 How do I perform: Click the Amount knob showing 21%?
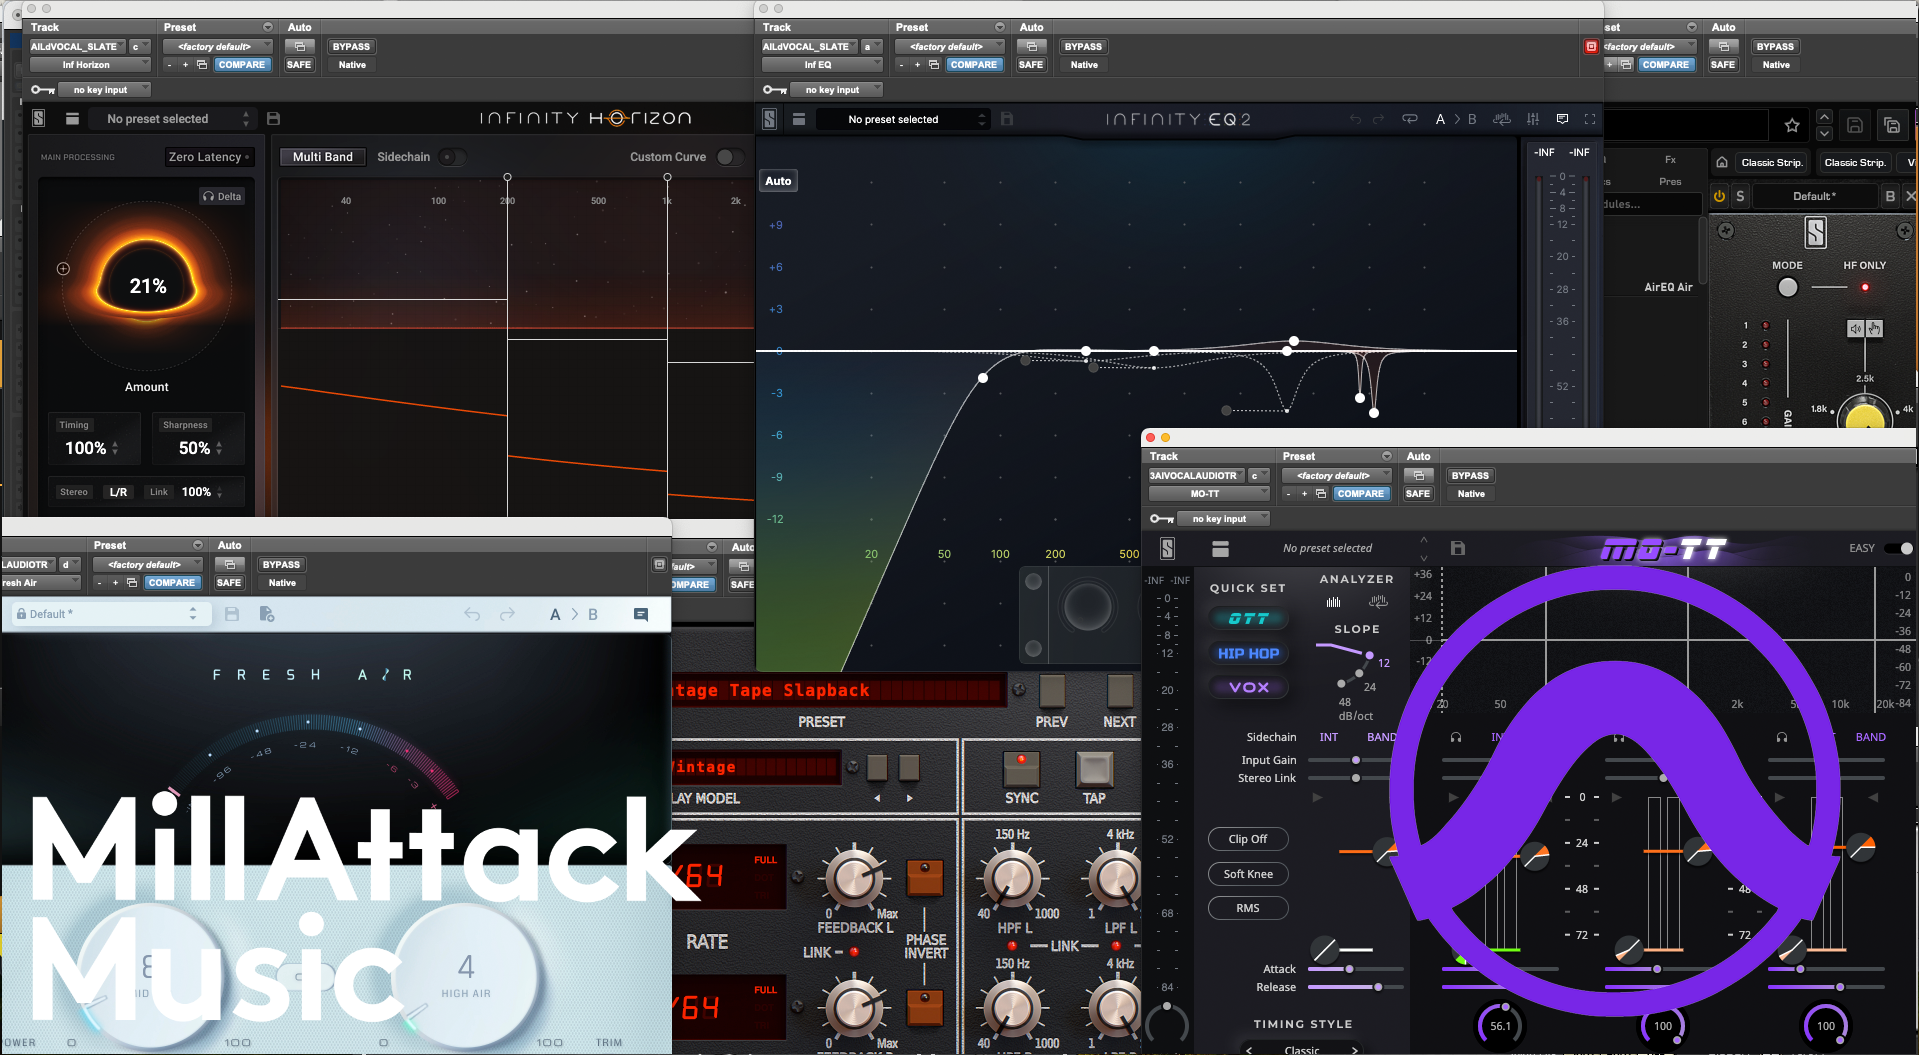(x=147, y=287)
